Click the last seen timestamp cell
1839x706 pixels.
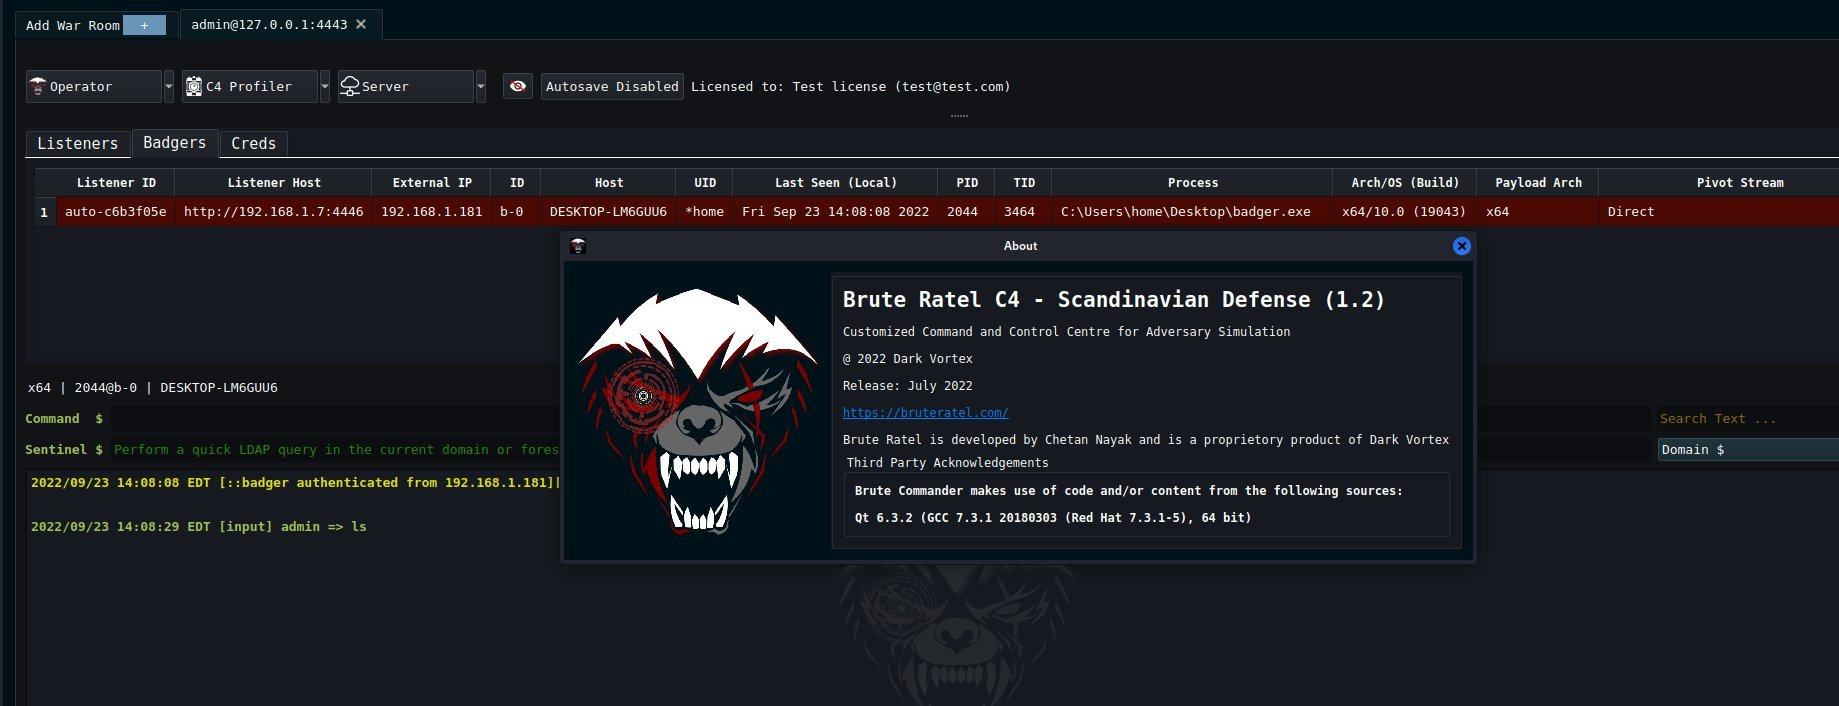(835, 211)
